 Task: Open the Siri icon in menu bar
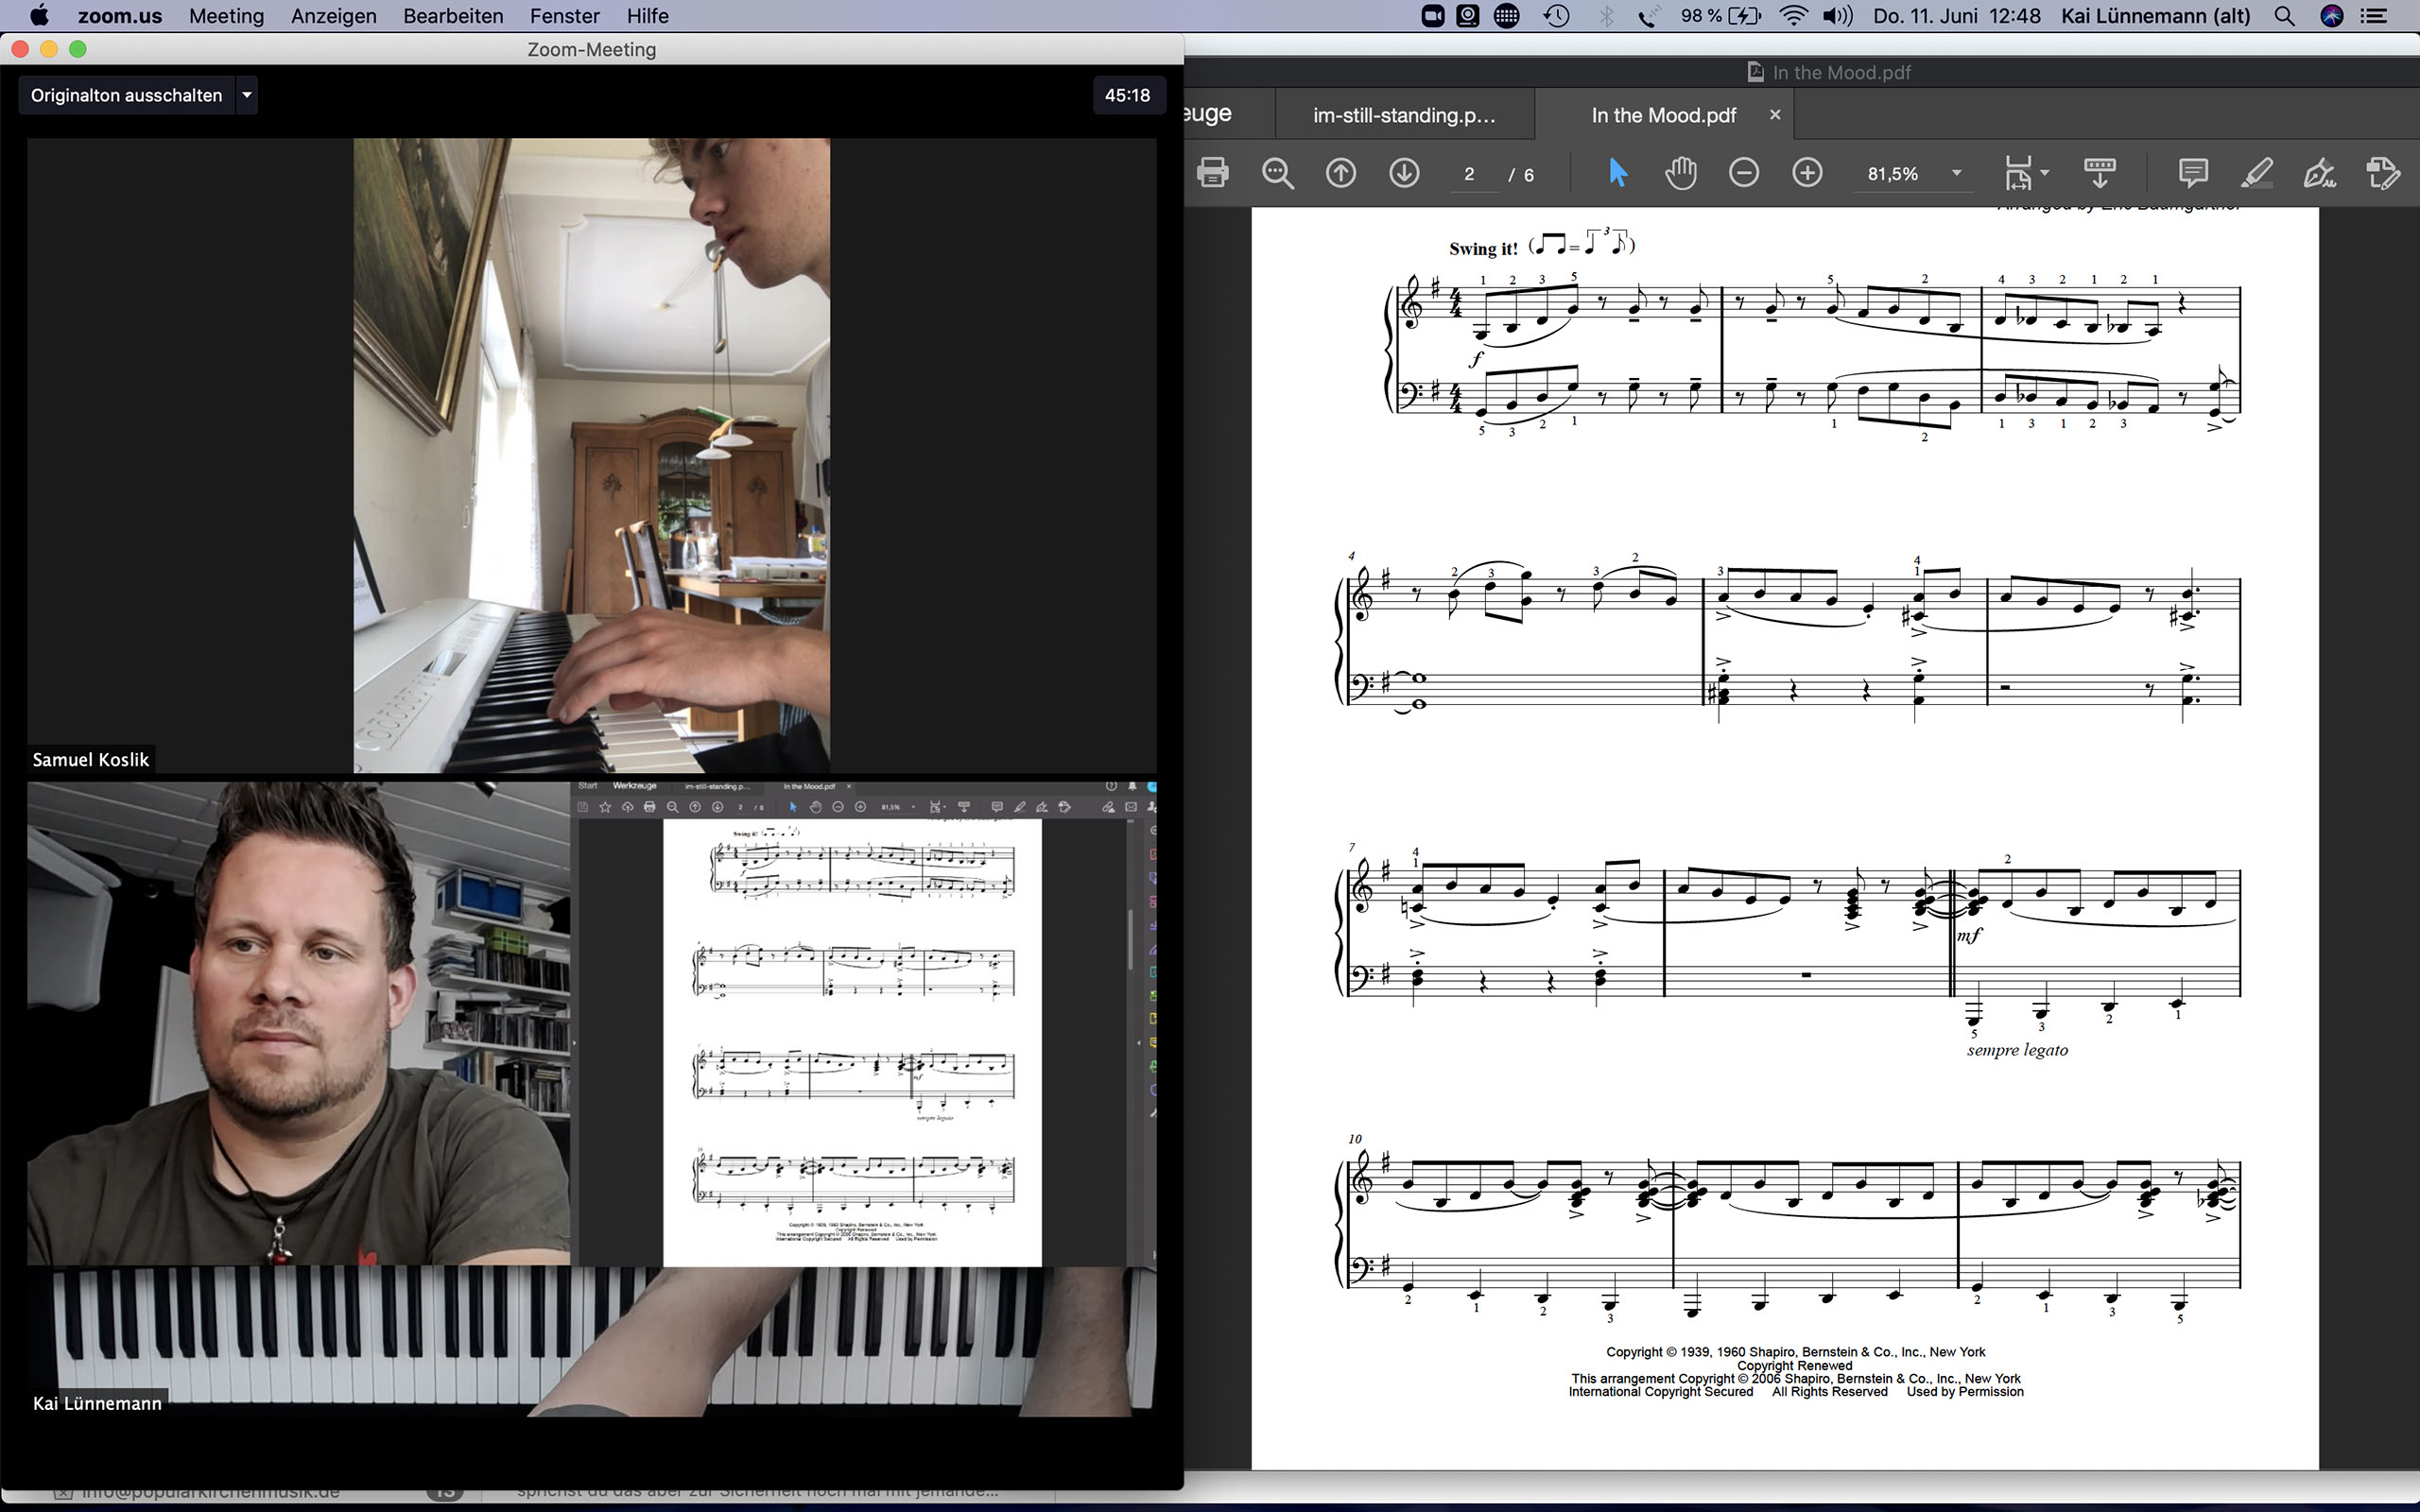tap(2331, 16)
